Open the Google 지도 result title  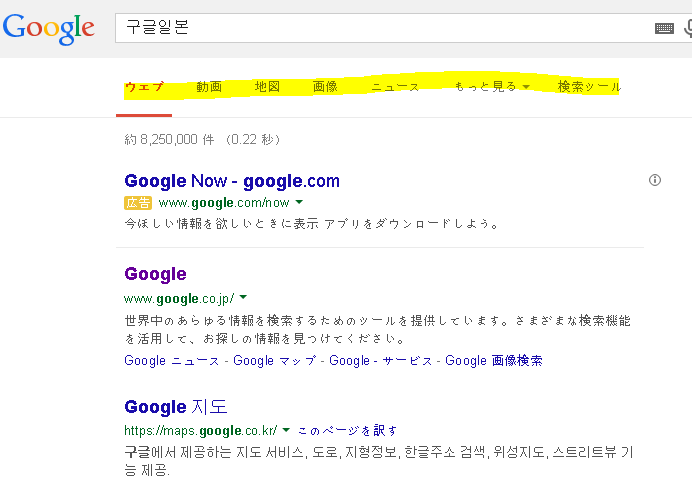click(176, 407)
